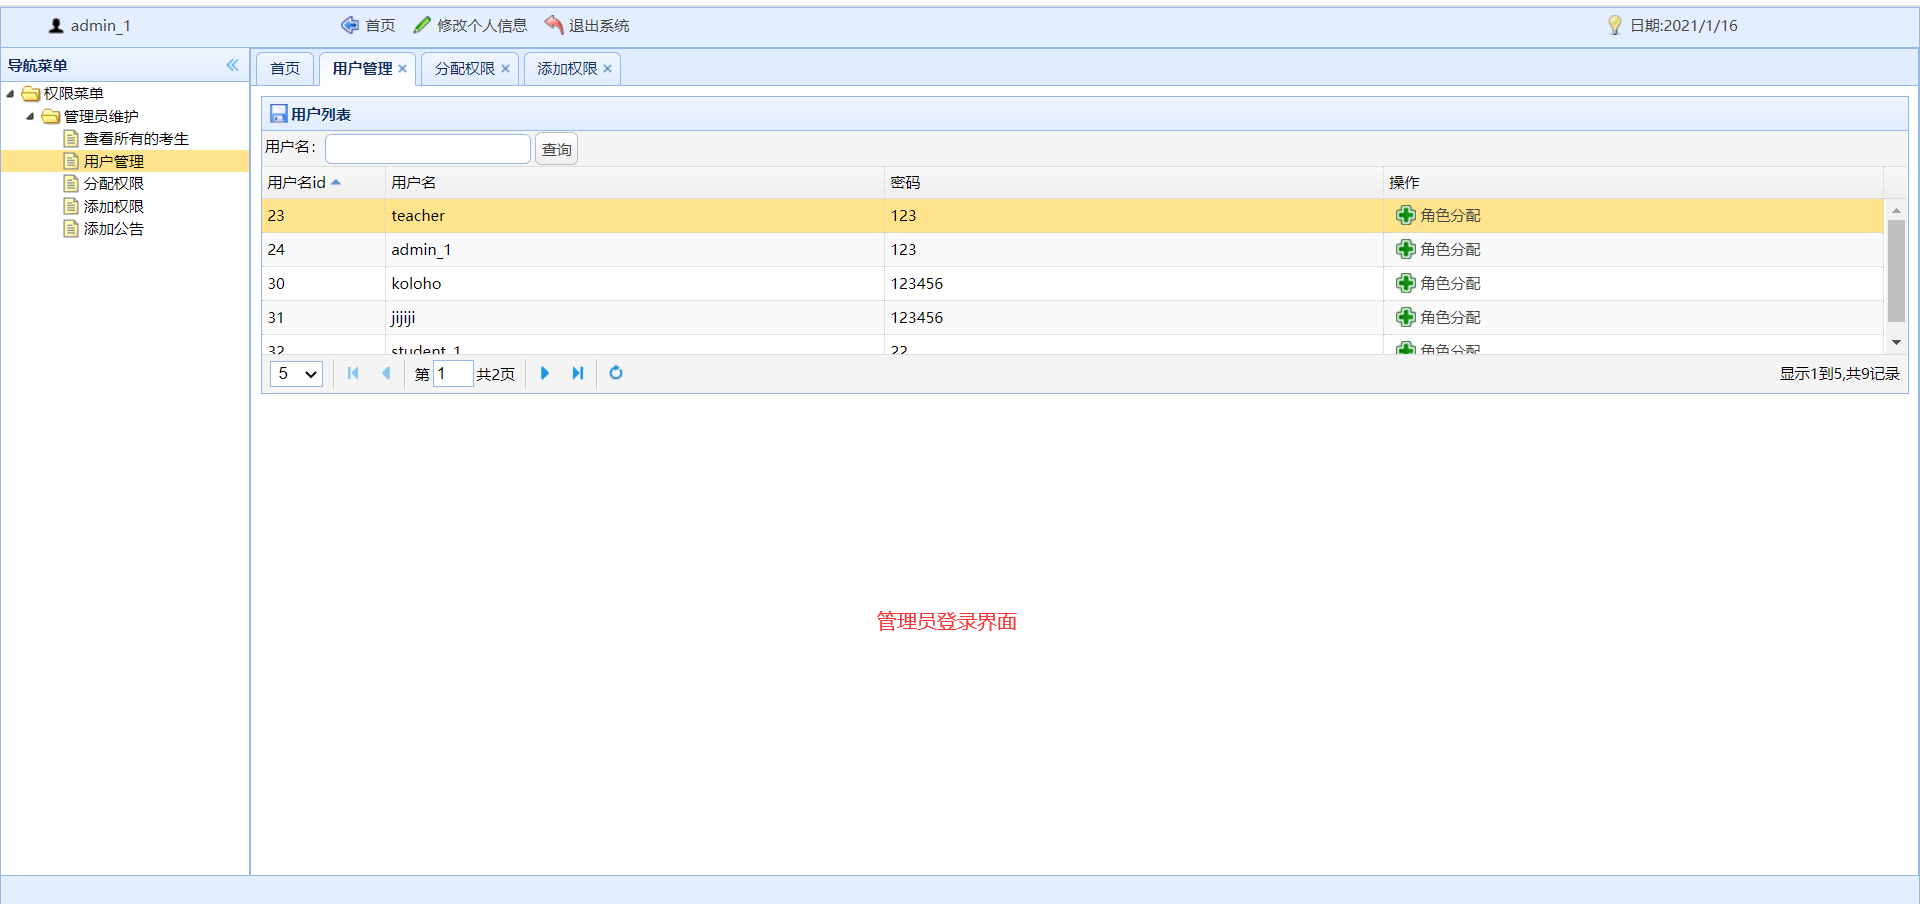
Task: Click the role assign icon for koloho
Action: (x=1405, y=283)
